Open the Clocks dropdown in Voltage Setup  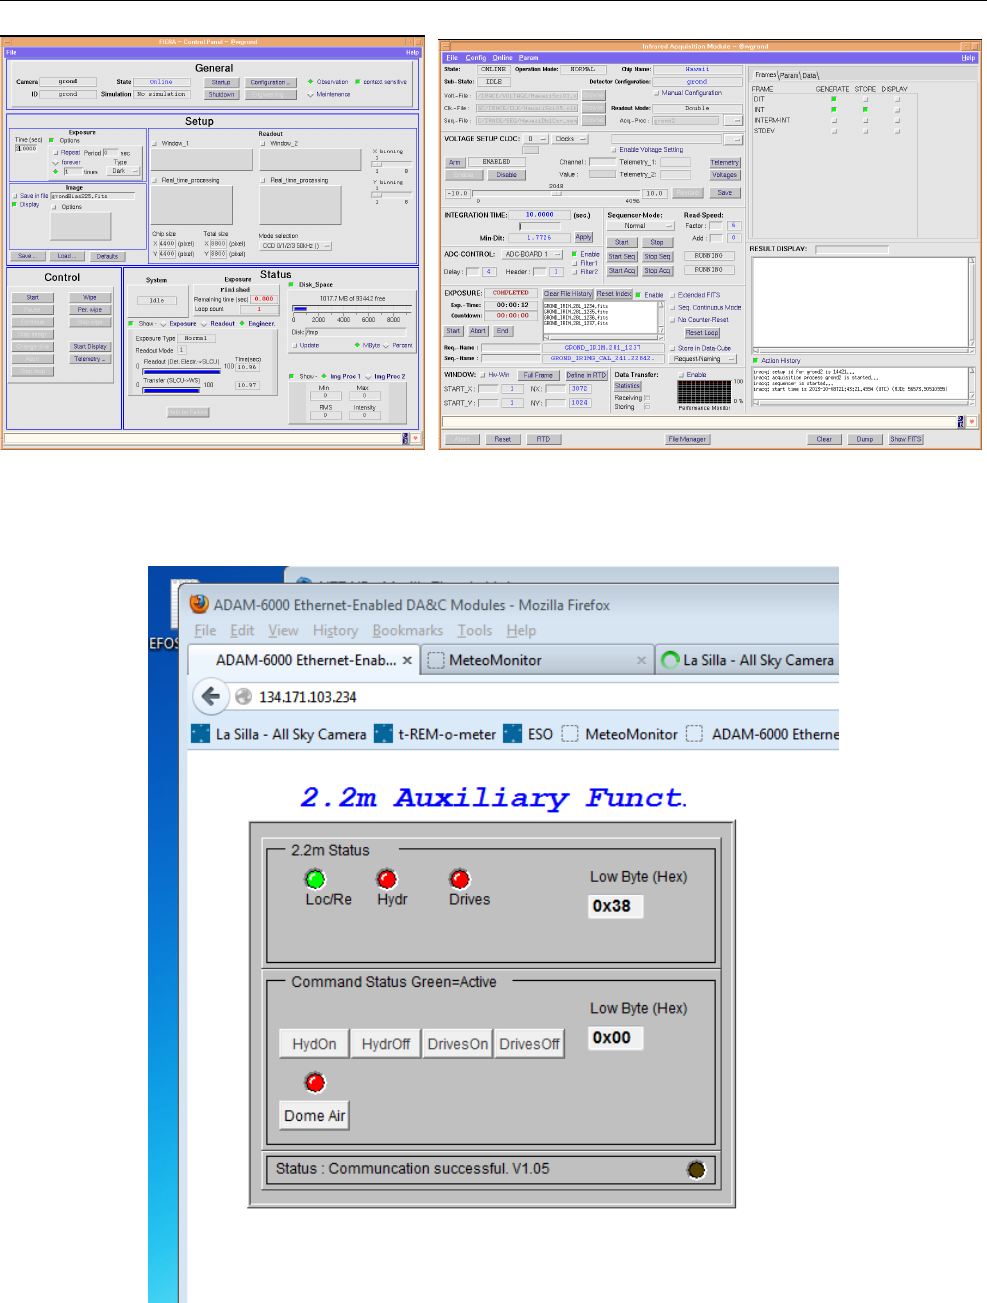(x=571, y=139)
